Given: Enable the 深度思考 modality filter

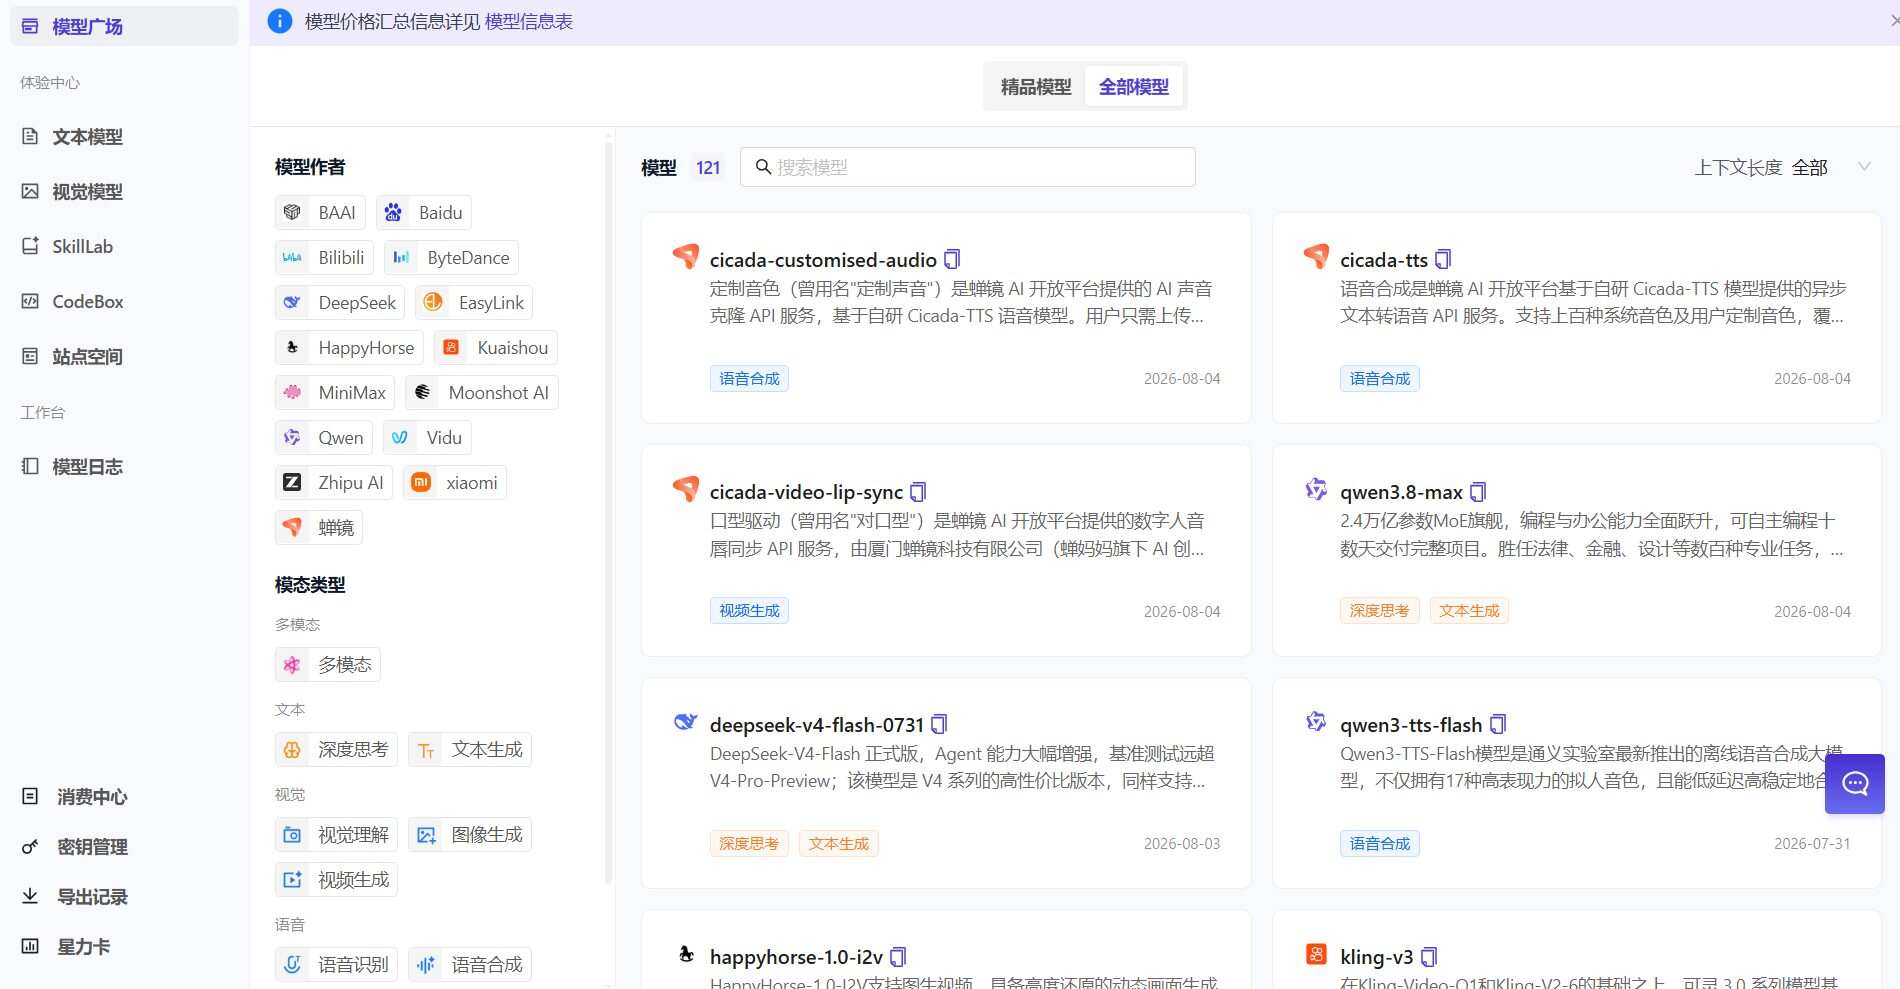Looking at the screenshot, I should pyautogui.click(x=337, y=749).
